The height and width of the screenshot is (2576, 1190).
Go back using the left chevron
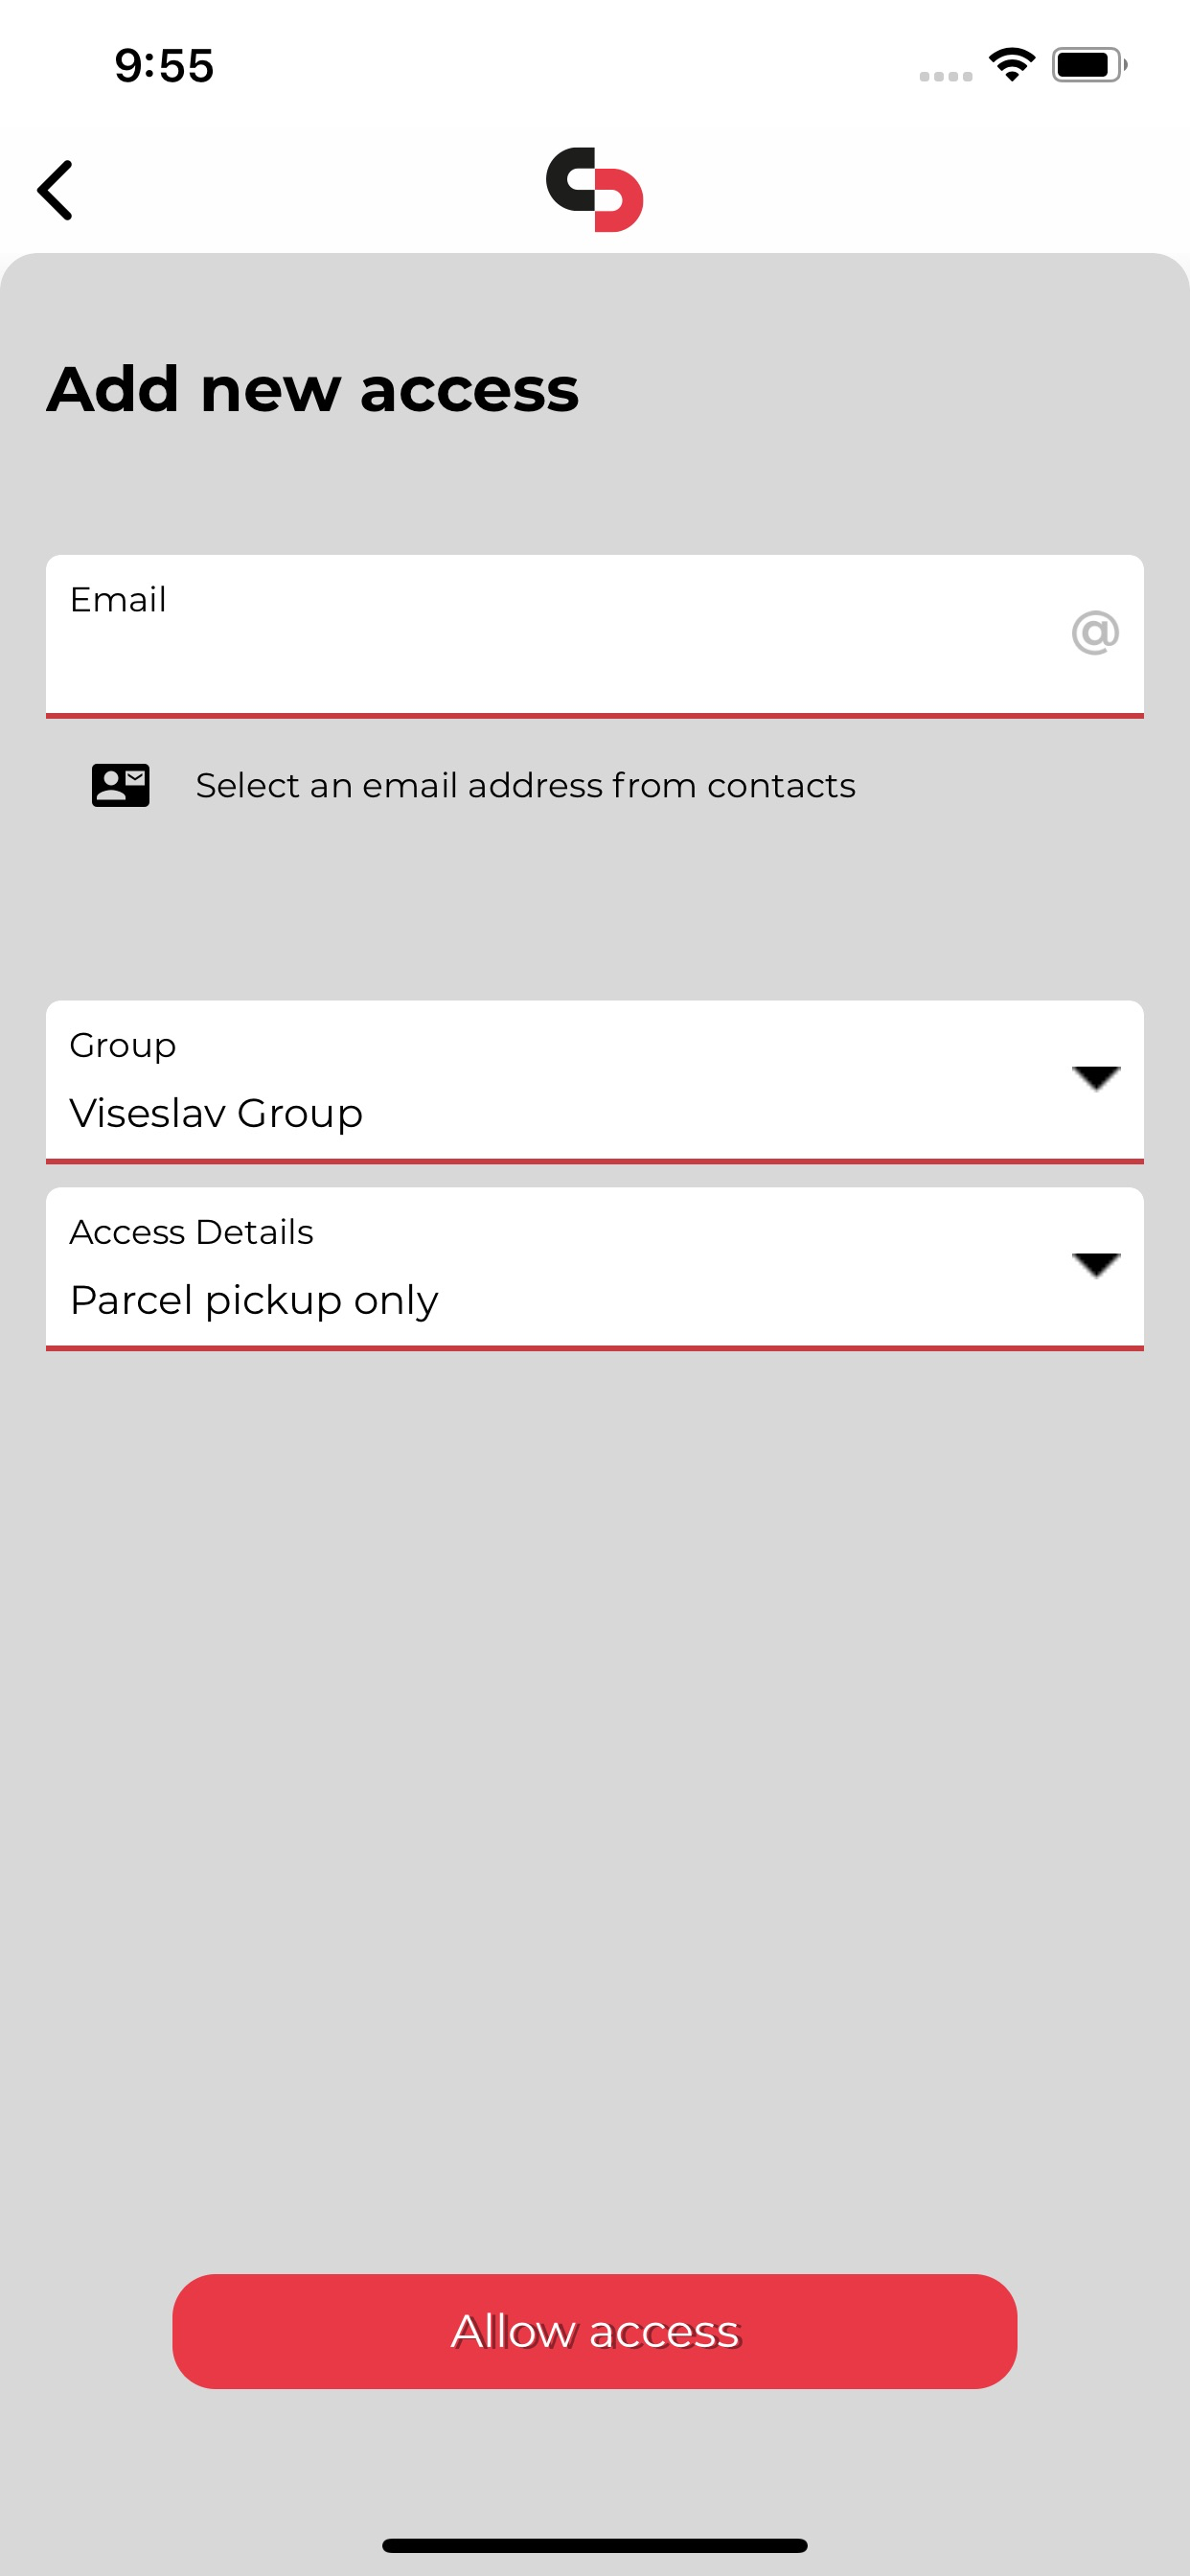click(x=55, y=190)
